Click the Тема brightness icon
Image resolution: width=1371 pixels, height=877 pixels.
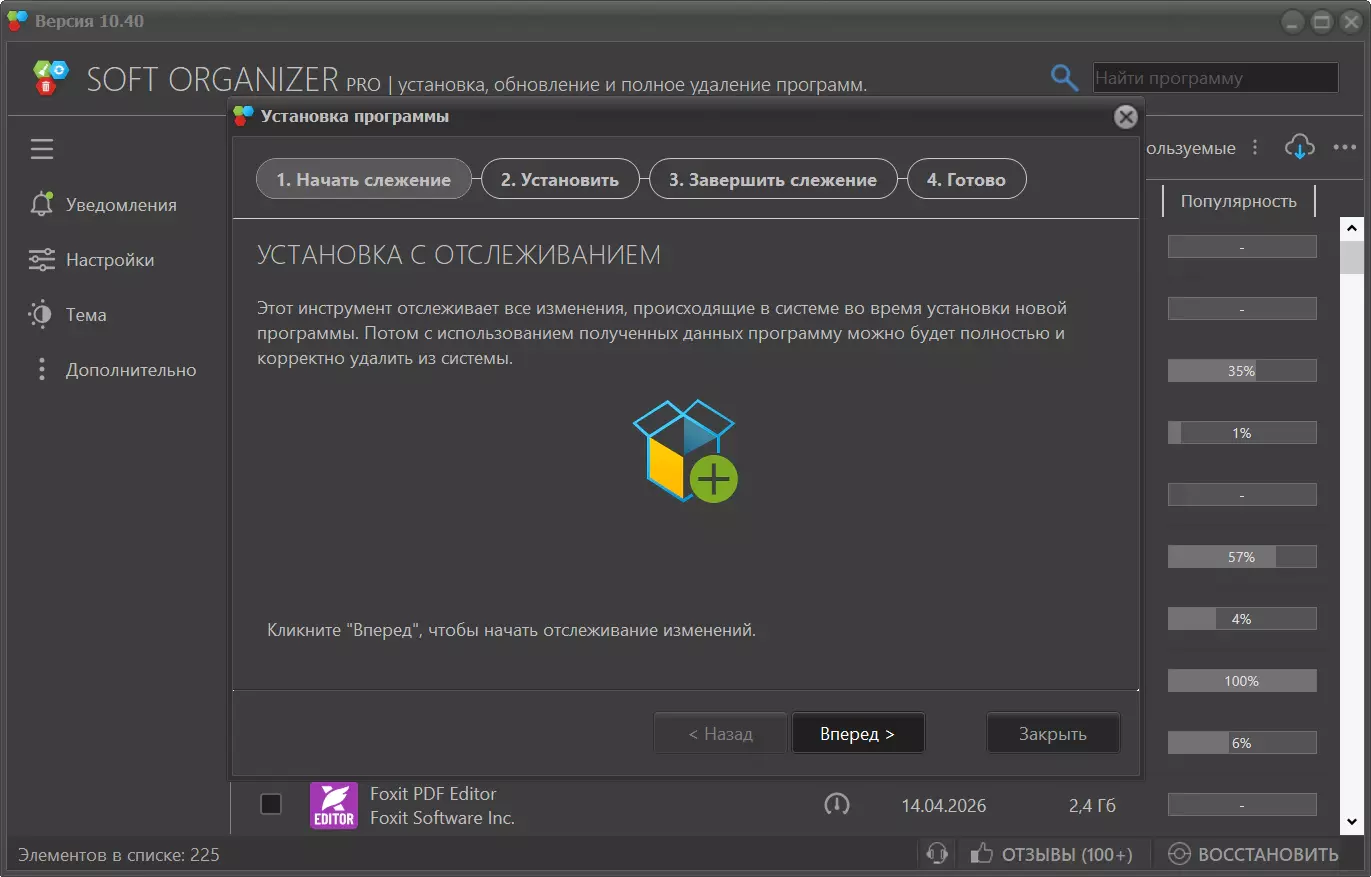coord(41,315)
